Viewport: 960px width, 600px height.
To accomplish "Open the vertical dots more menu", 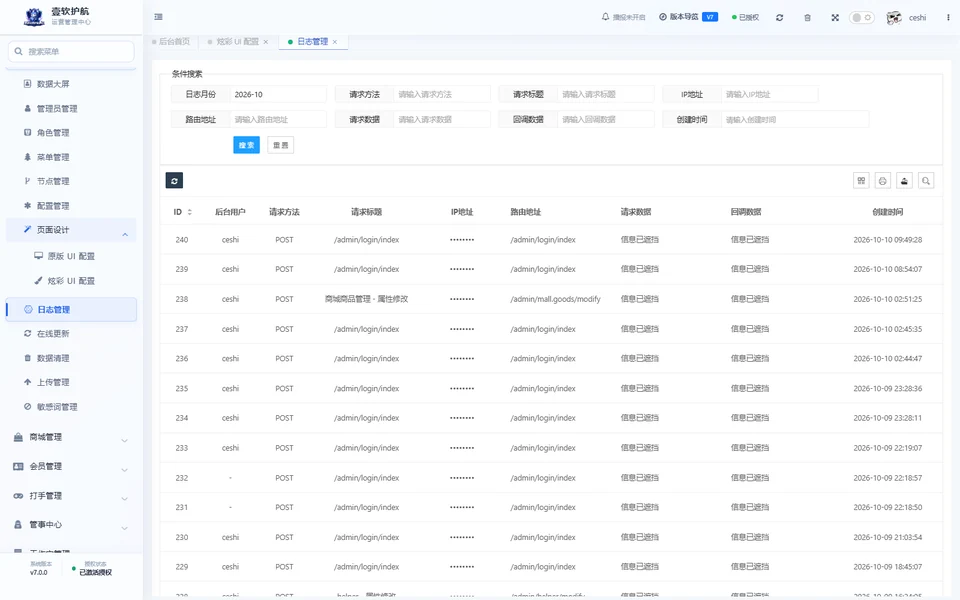I will coord(948,17).
